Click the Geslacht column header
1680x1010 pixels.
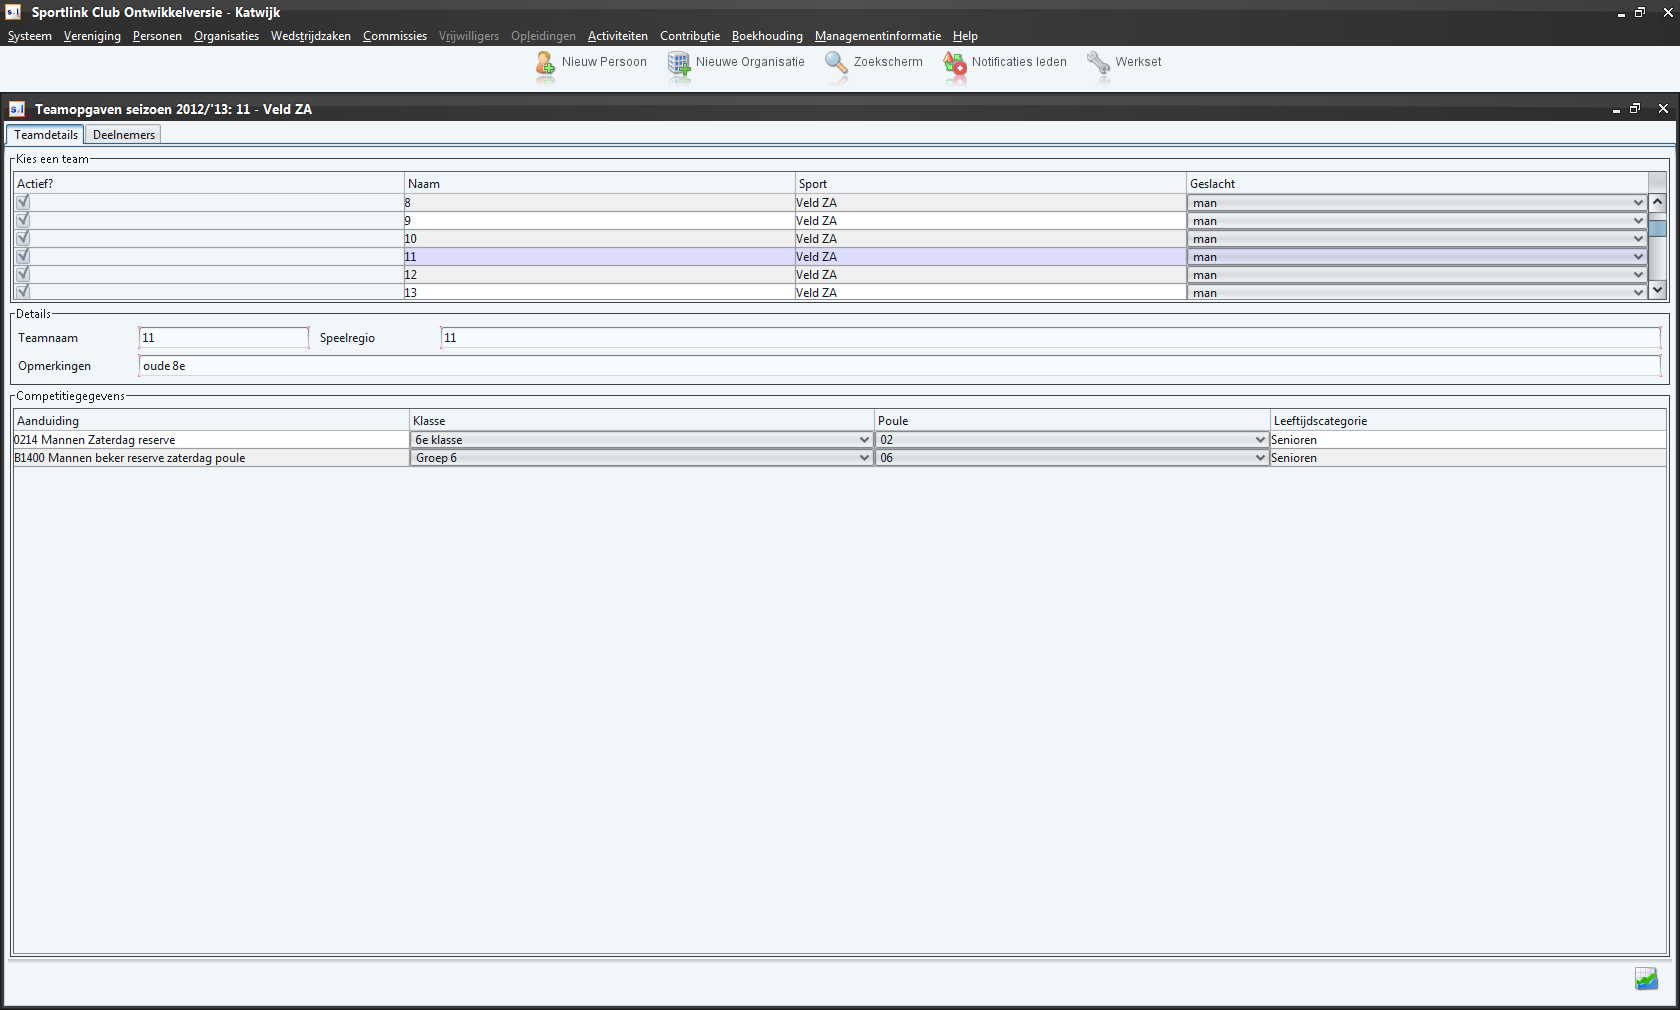(1417, 184)
